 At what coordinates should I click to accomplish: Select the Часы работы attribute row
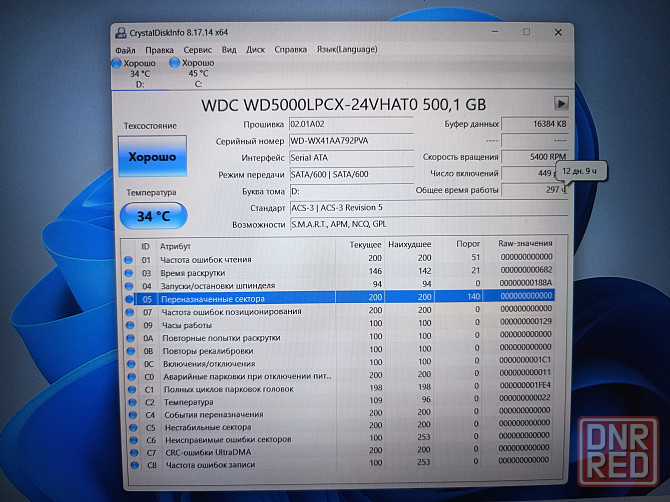point(341,323)
